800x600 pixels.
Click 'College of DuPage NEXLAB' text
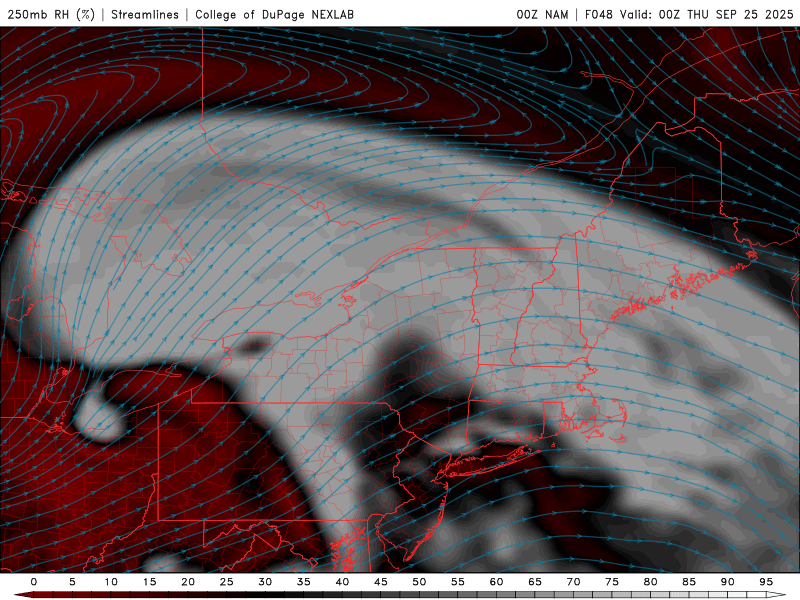(x=274, y=14)
